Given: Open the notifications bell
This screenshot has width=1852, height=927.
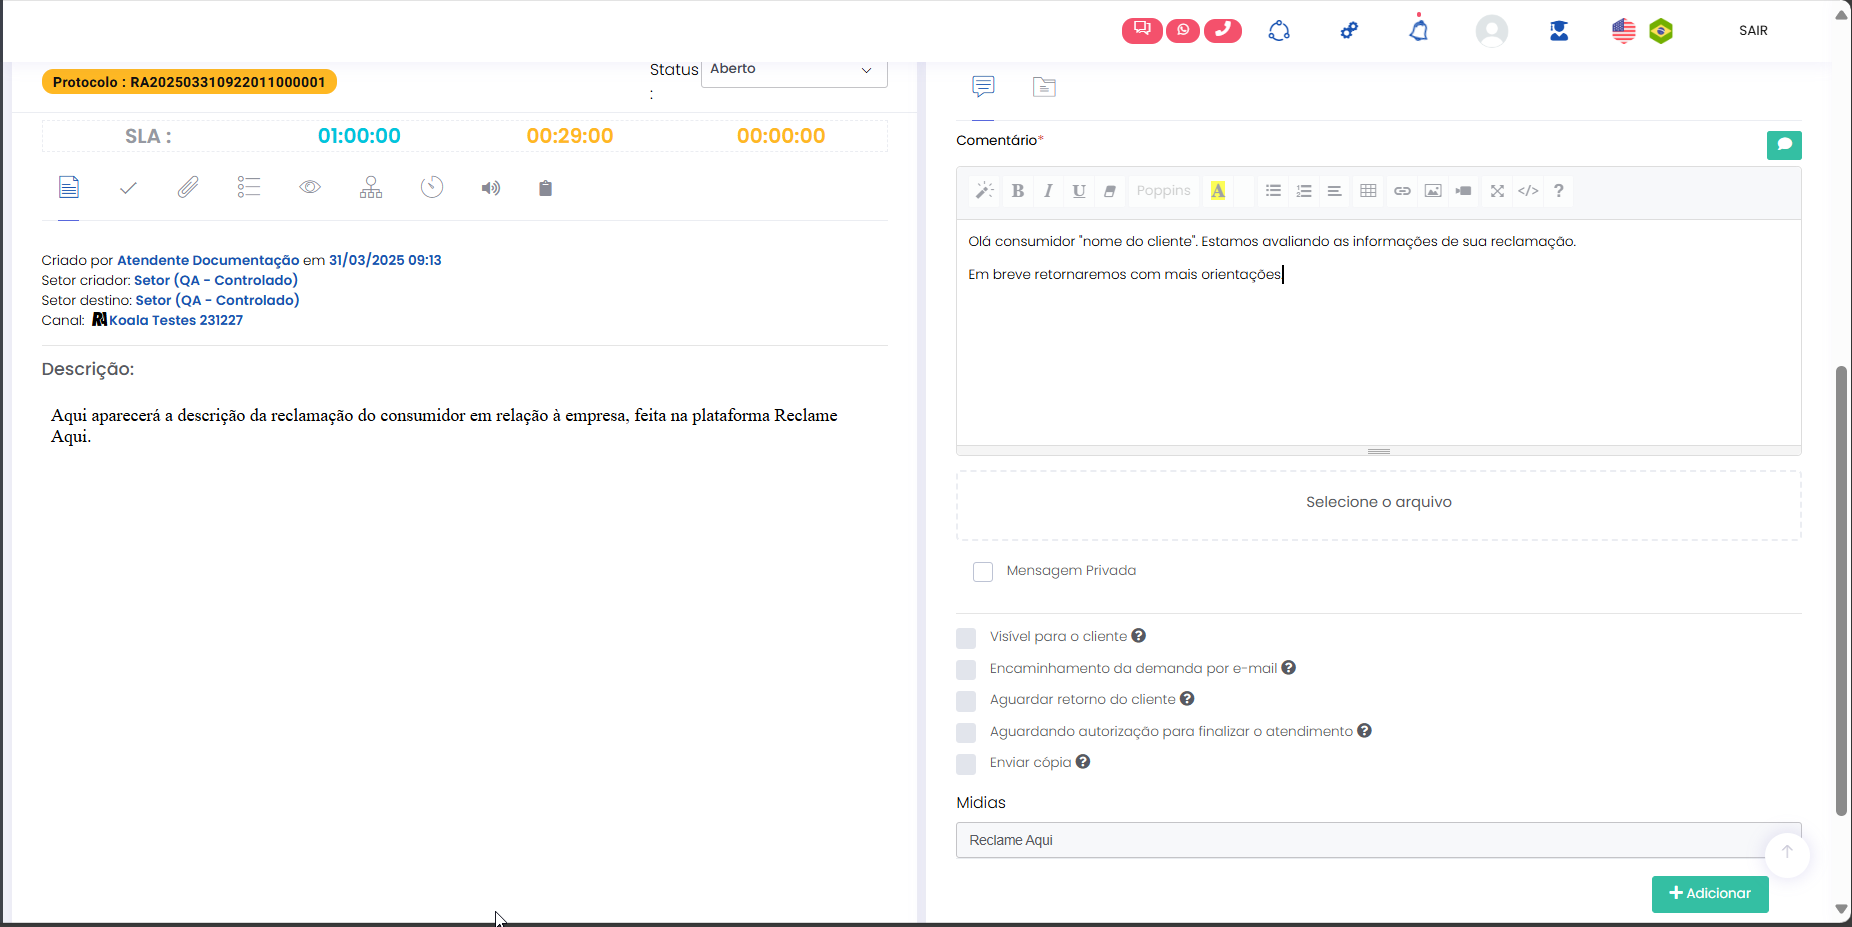Looking at the screenshot, I should tap(1418, 31).
